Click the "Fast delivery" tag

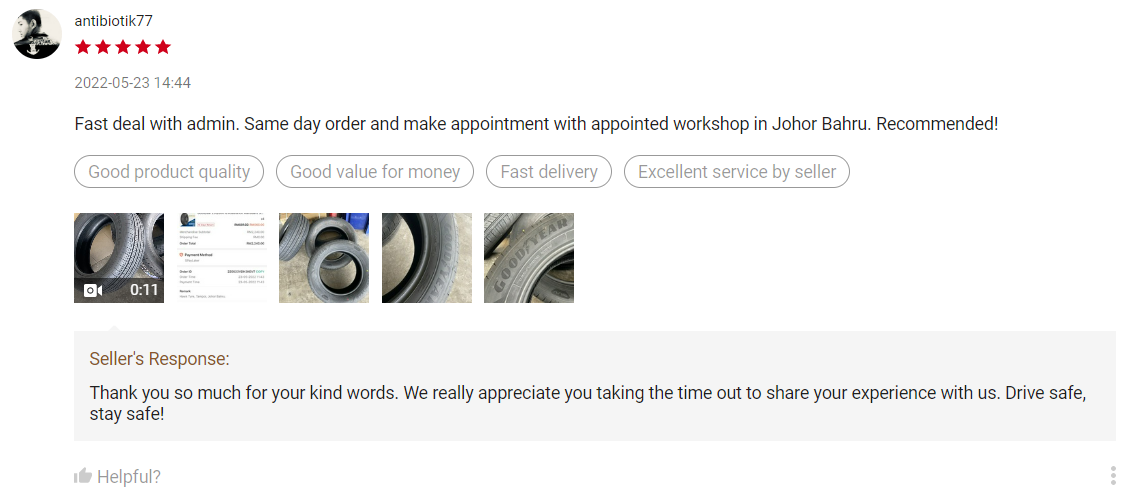(x=549, y=172)
